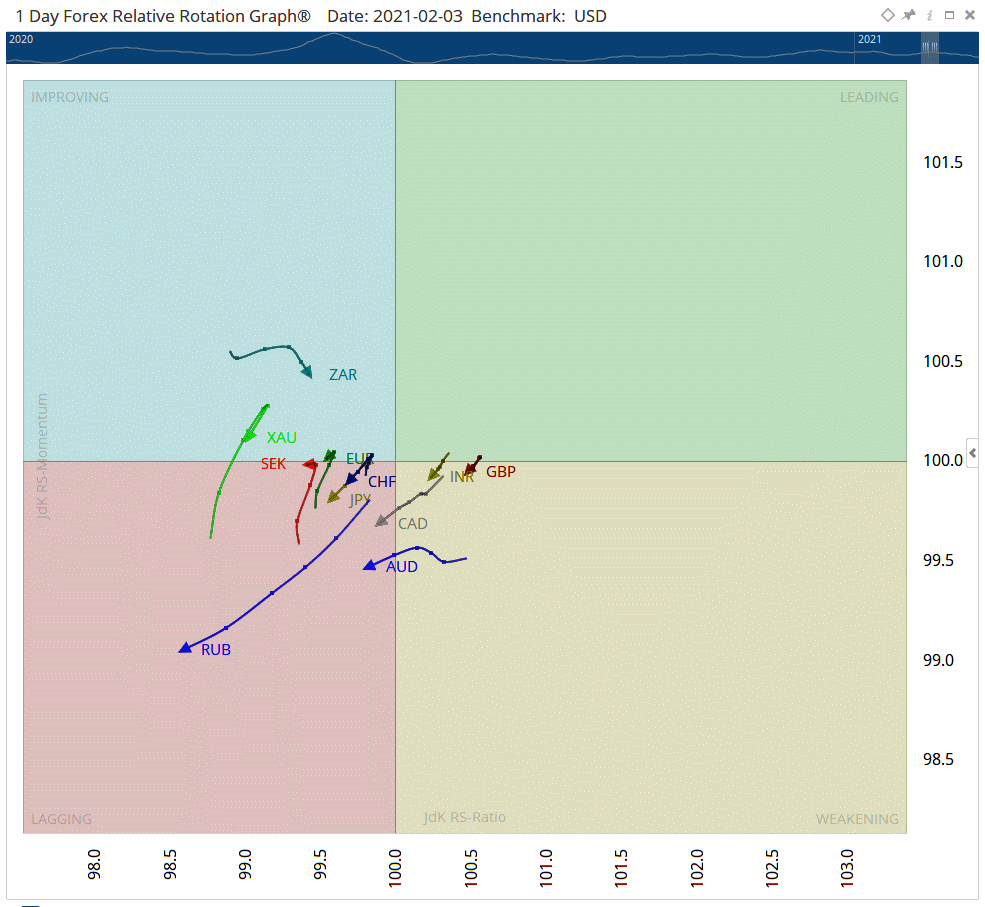Click the 98.5 momentum axis value

[x=938, y=759]
